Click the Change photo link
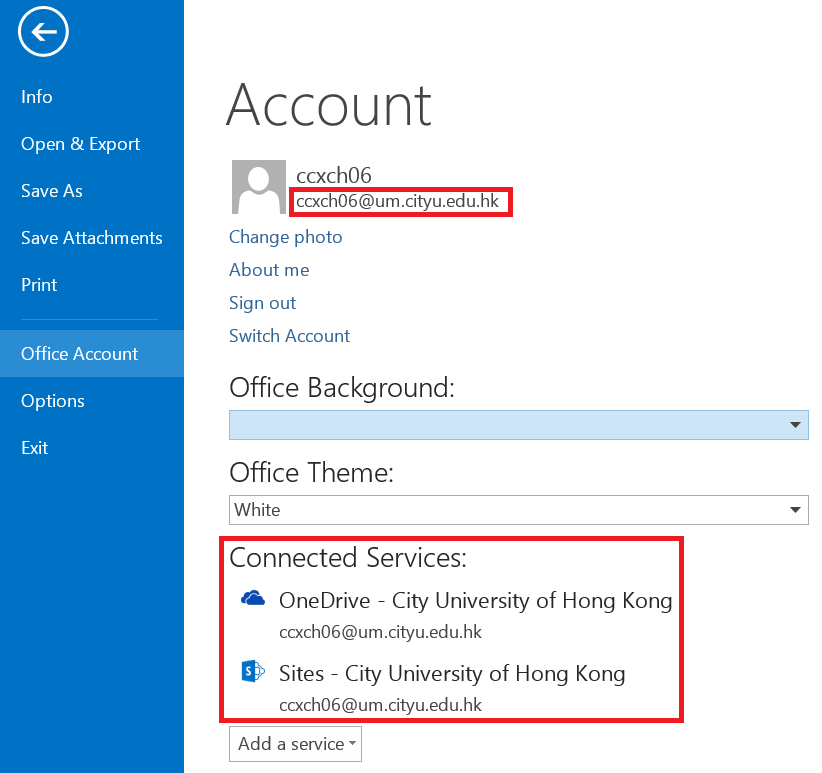 pos(285,237)
